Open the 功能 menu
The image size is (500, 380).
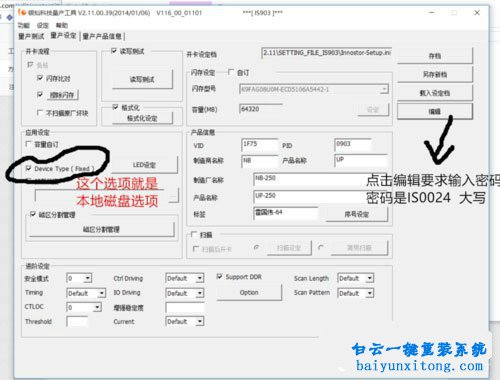(23, 25)
